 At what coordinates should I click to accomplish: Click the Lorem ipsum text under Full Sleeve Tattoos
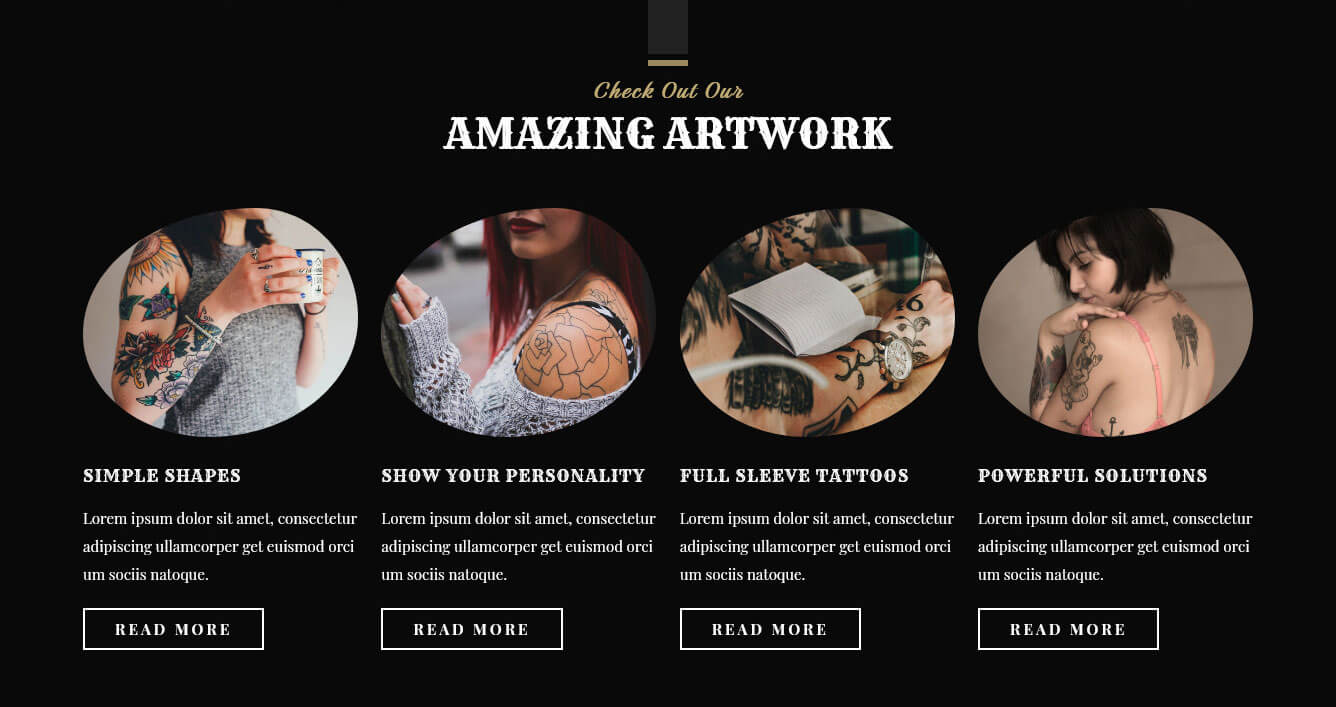pos(817,547)
